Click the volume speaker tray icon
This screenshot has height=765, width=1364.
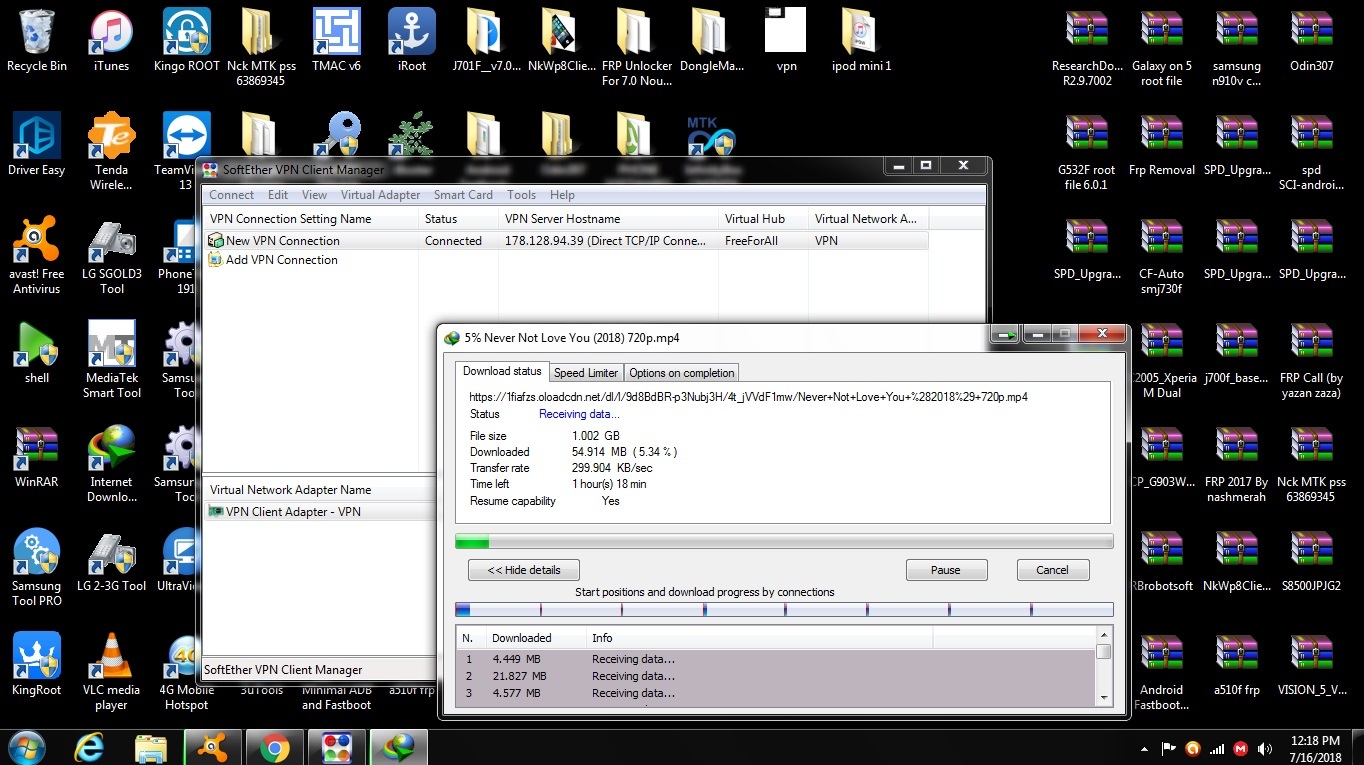[1266, 748]
